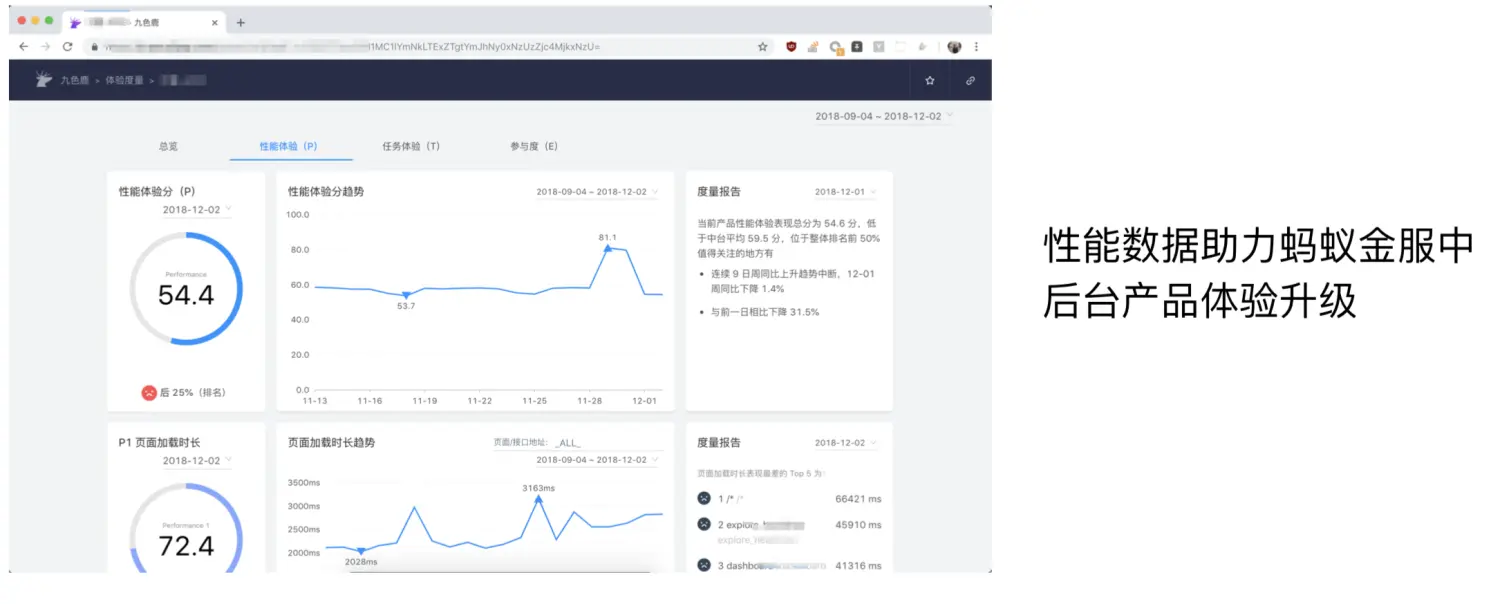1500x604 pixels.
Task: Click the browser back arrow
Action: pos(24,46)
